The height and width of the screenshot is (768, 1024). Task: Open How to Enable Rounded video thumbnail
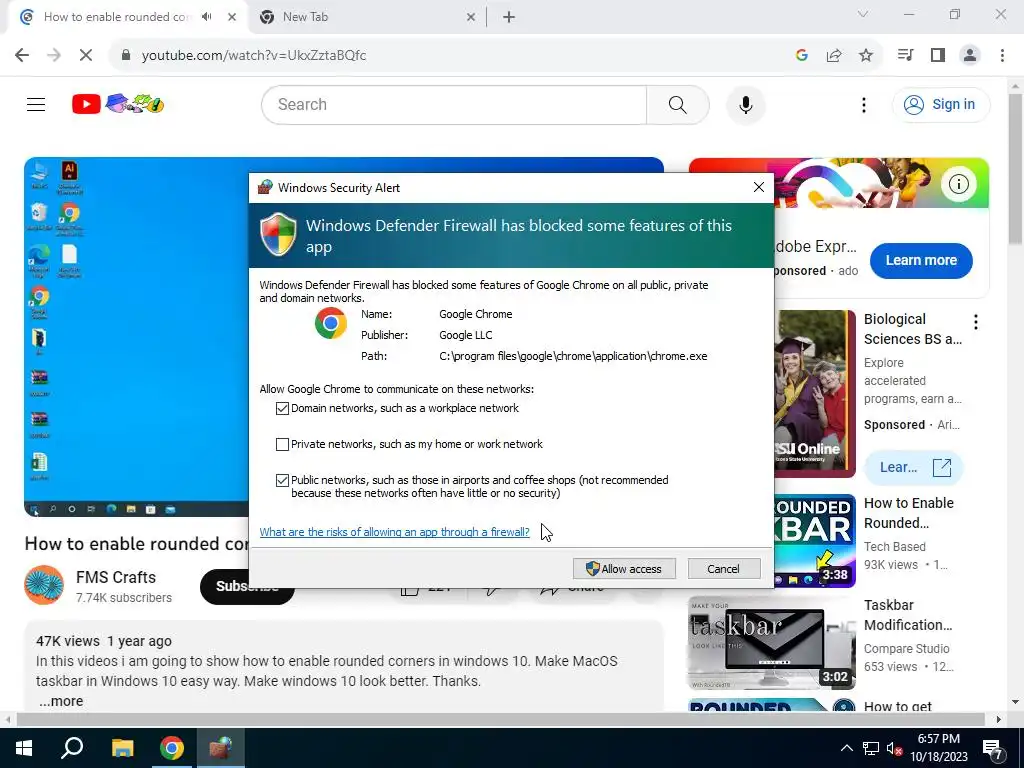click(x=814, y=541)
